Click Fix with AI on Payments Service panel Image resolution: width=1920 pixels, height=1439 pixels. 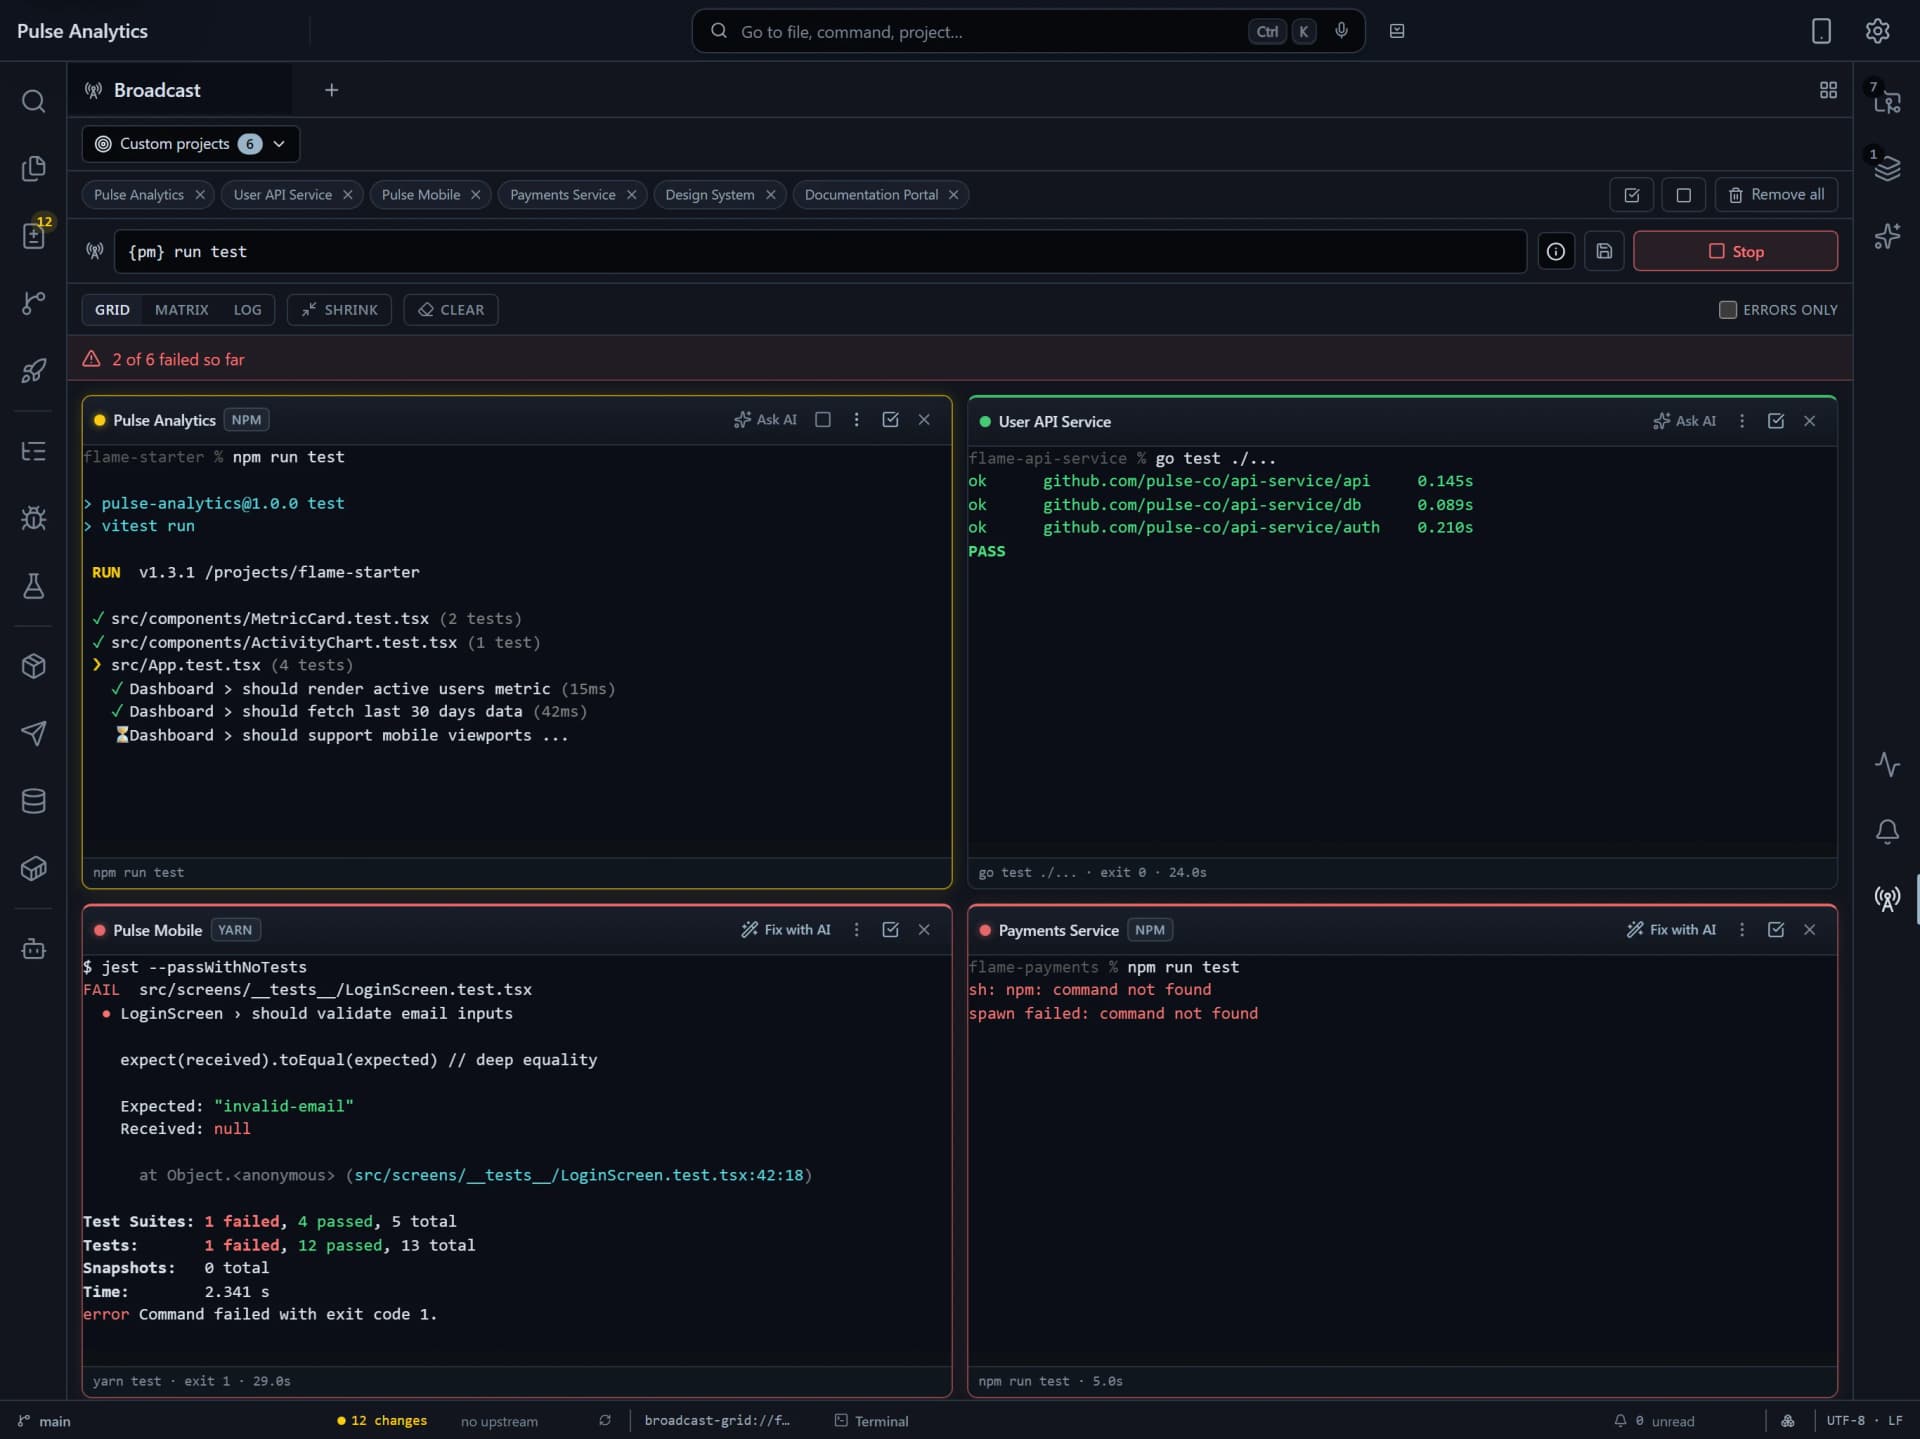1671,930
